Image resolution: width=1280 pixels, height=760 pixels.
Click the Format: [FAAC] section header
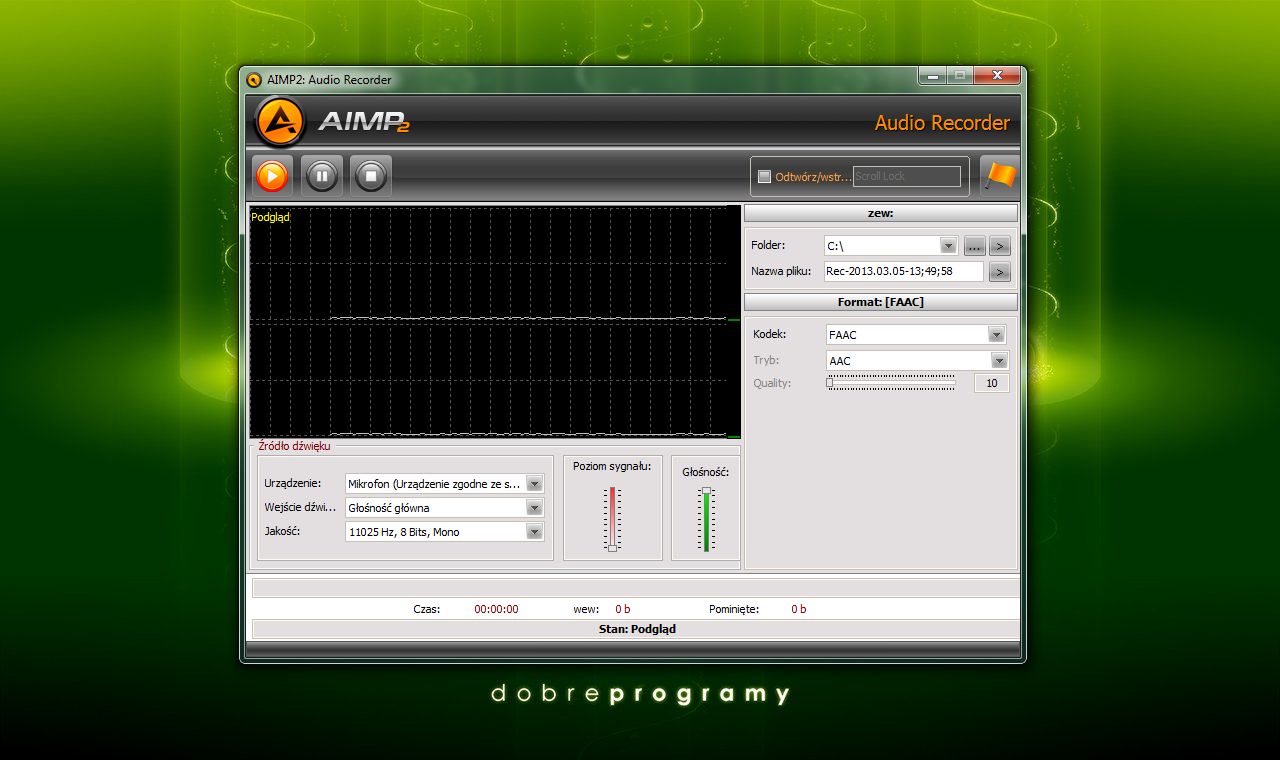tap(881, 301)
